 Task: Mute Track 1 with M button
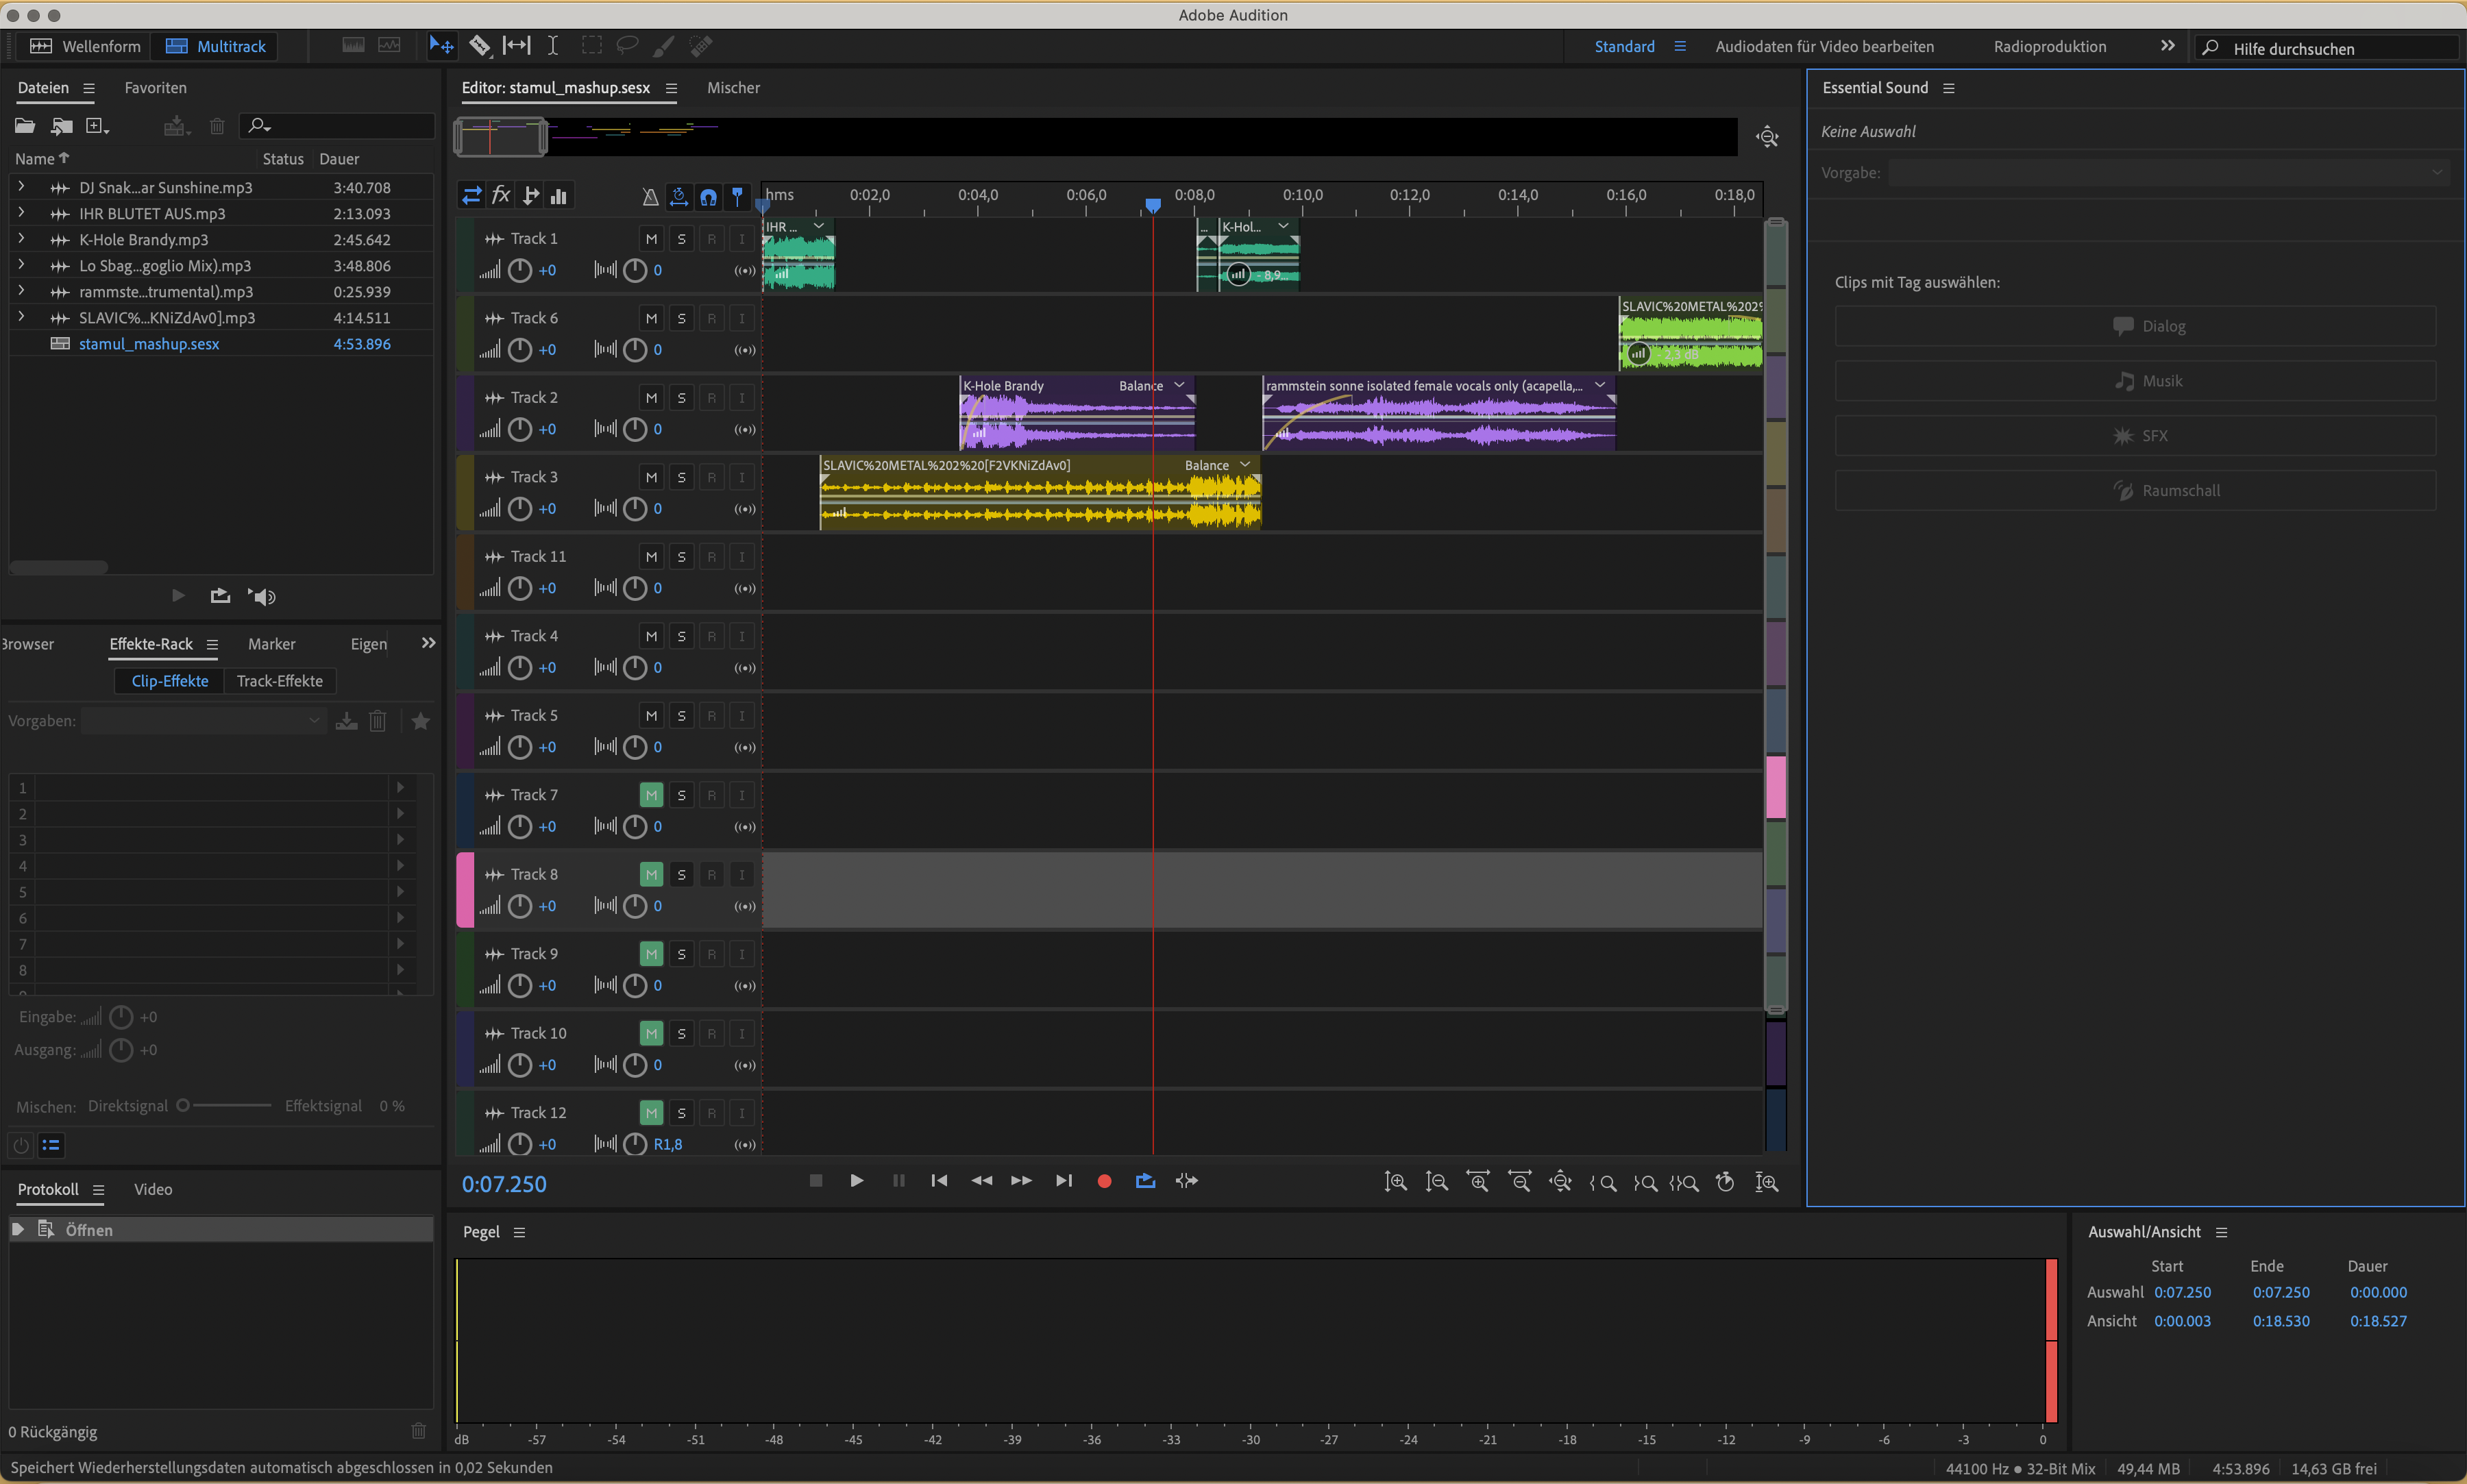tap(651, 239)
